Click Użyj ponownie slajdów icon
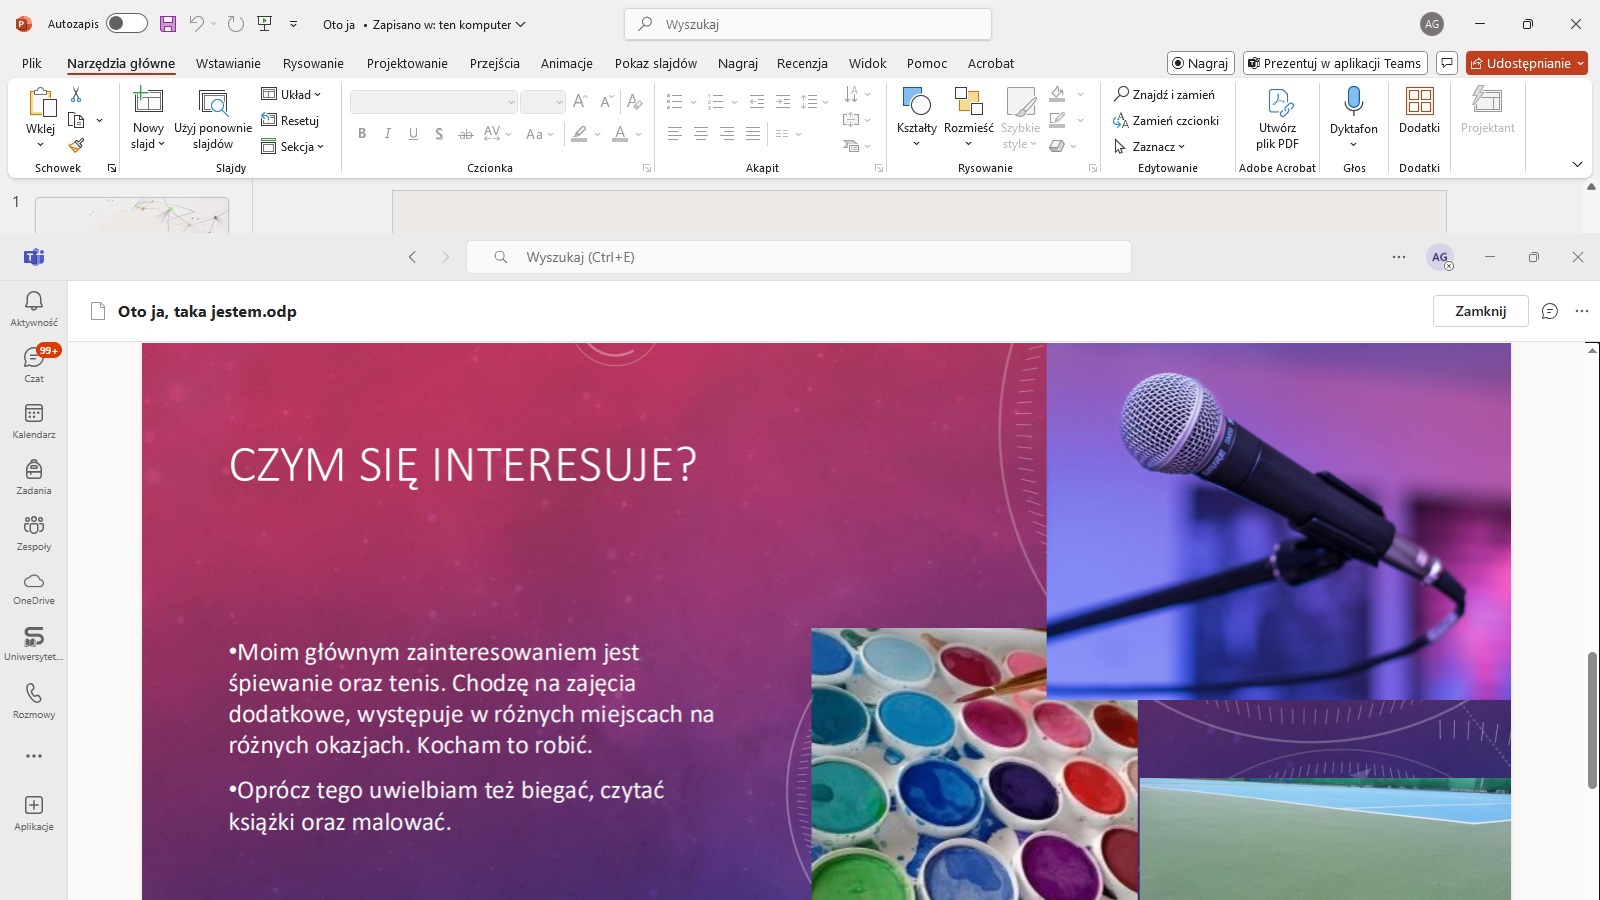This screenshot has height=900, width=1600. 213,101
